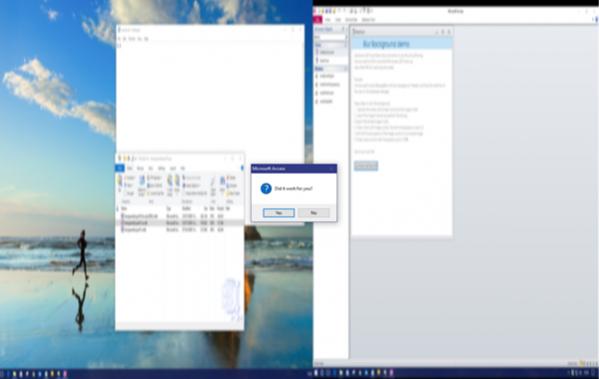This screenshot has height=379, width=599.
Task: Click the blue question mark icon in dialog
Action: click(266, 188)
